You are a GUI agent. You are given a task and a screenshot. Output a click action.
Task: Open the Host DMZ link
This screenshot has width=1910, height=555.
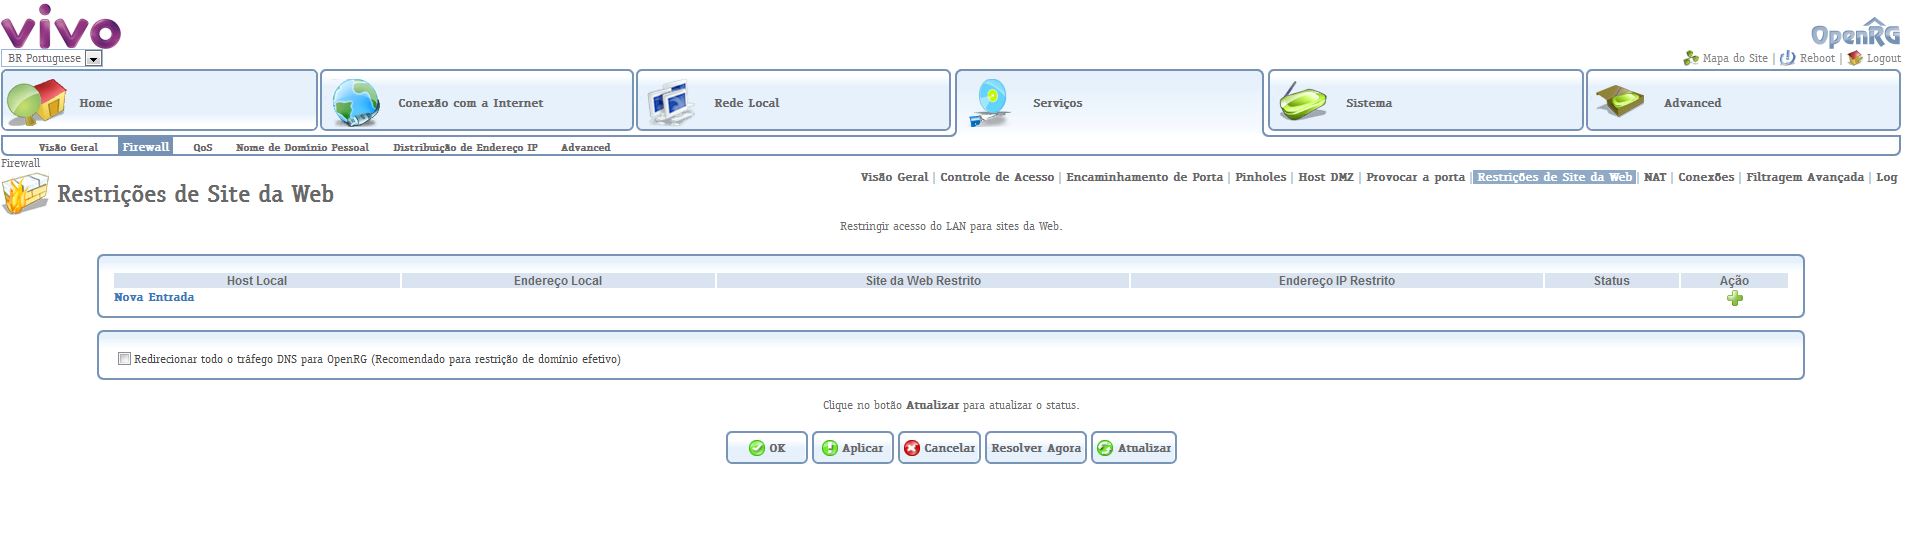[x=1326, y=177]
